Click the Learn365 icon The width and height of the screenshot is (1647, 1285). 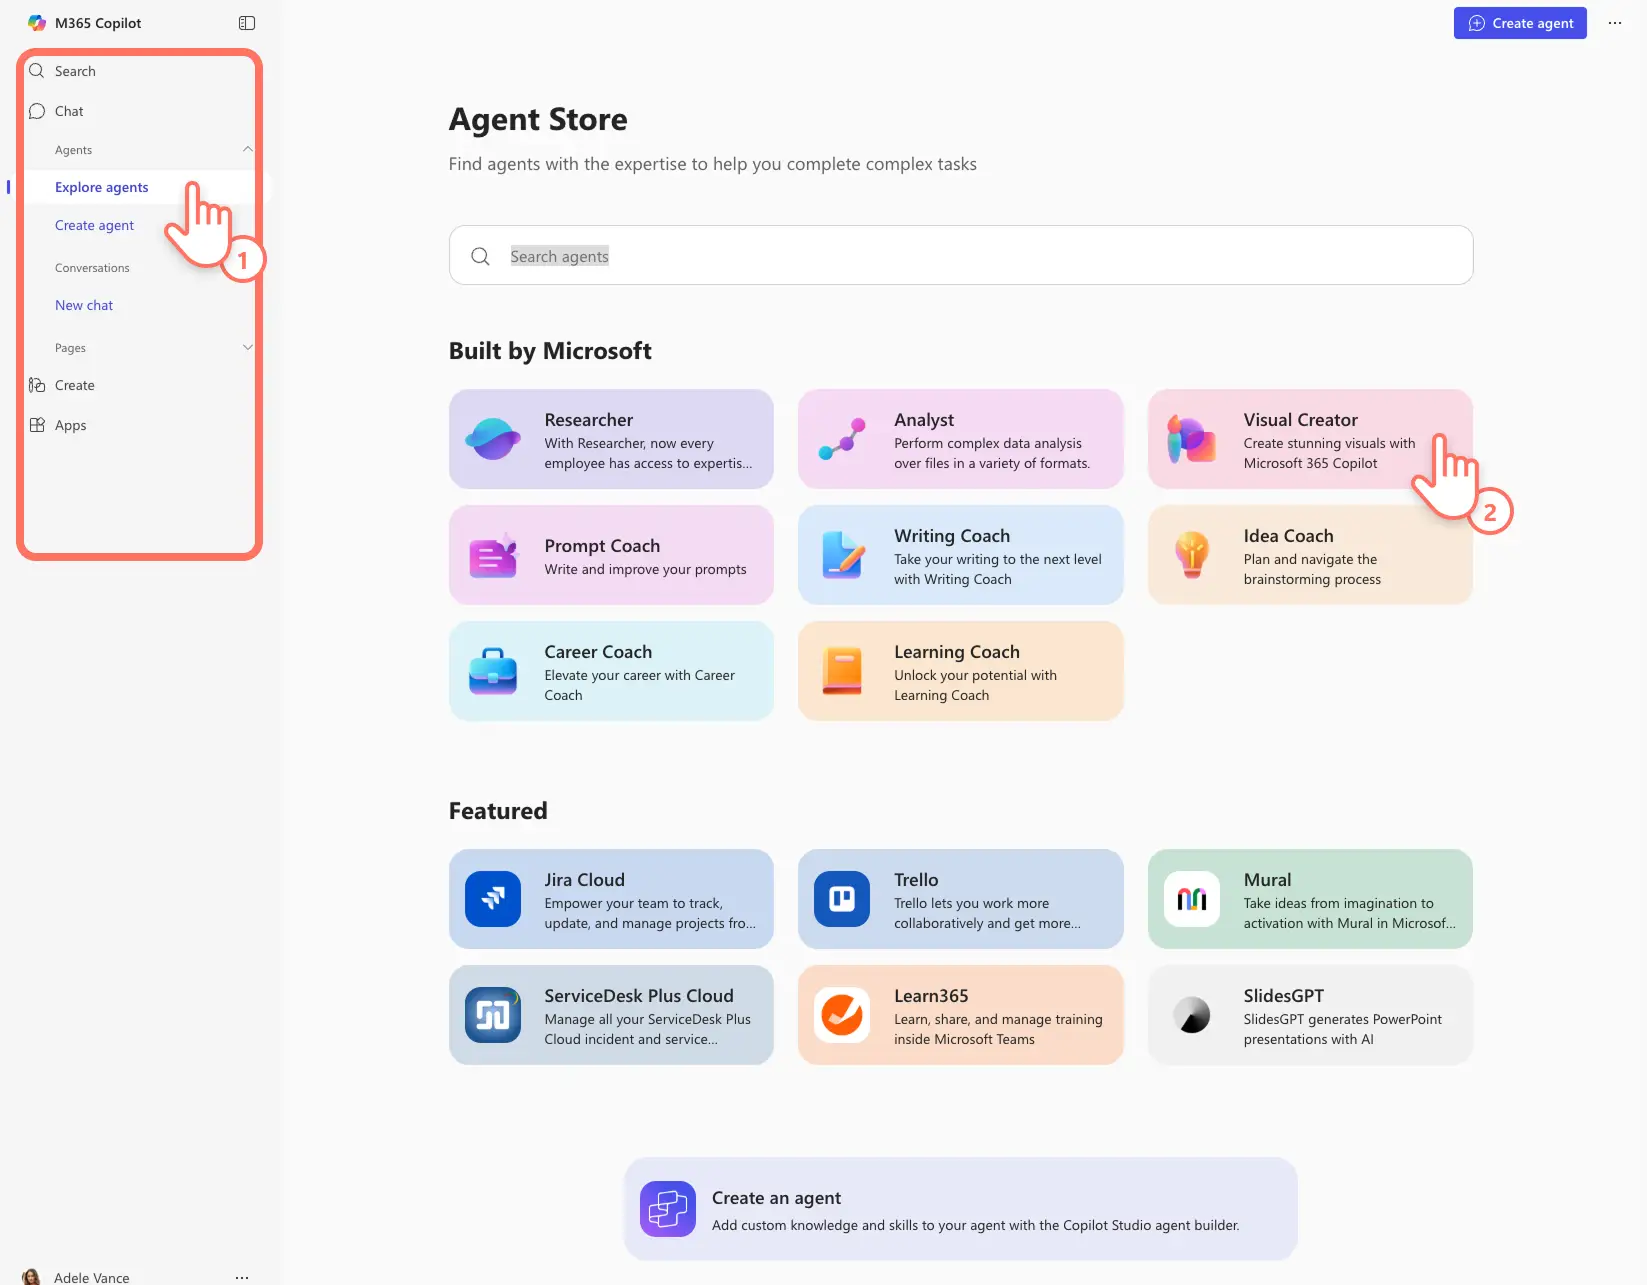(842, 1015)
